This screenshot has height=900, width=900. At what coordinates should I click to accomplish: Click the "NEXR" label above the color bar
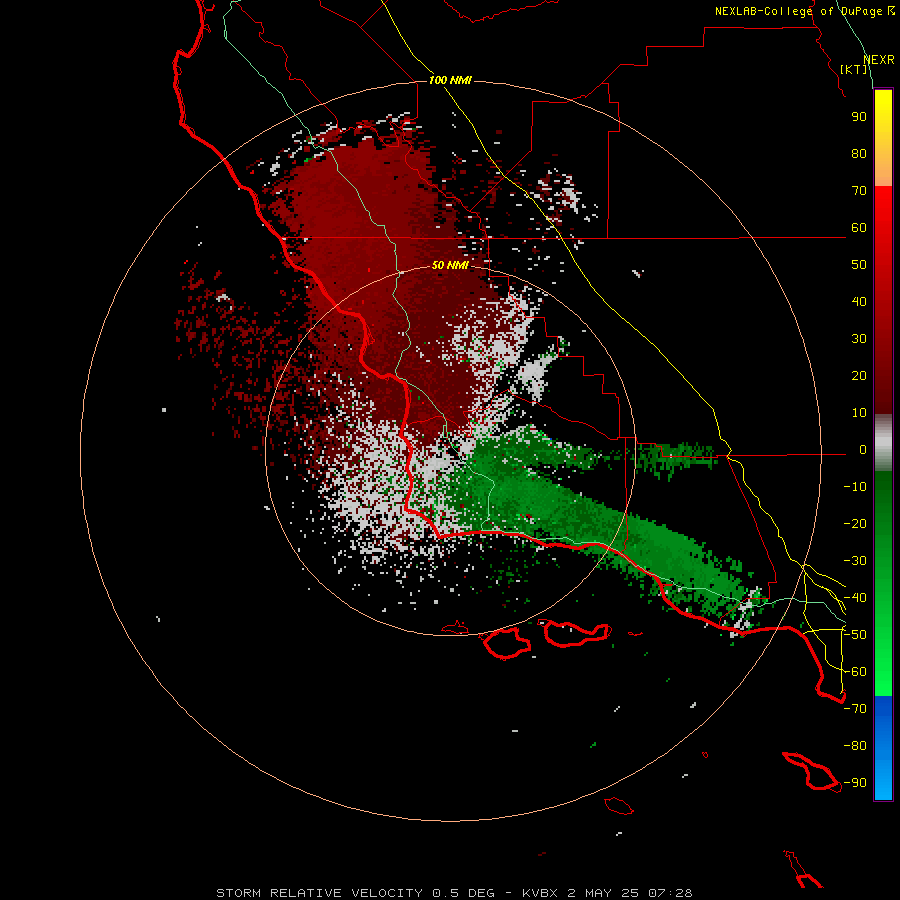[x=879, y=60]
